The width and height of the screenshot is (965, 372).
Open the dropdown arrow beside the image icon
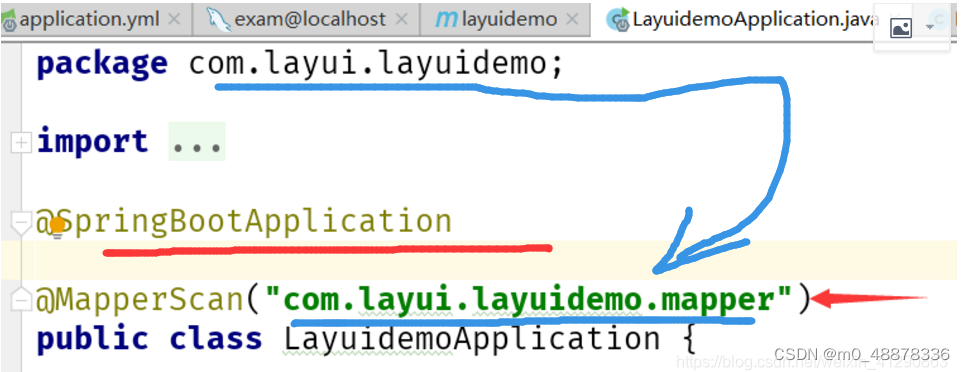pyautogui.click(x=930, y=28)
